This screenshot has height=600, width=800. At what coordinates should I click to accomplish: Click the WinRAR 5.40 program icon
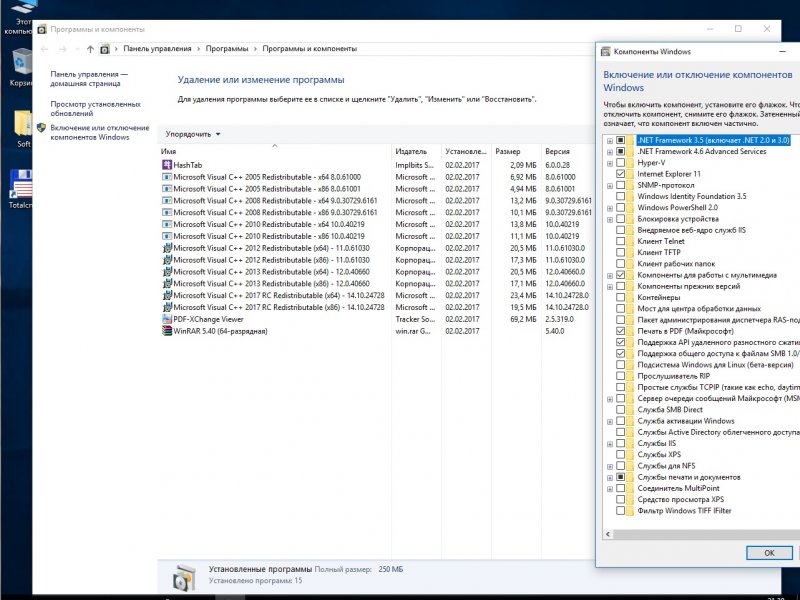point(167,331)
